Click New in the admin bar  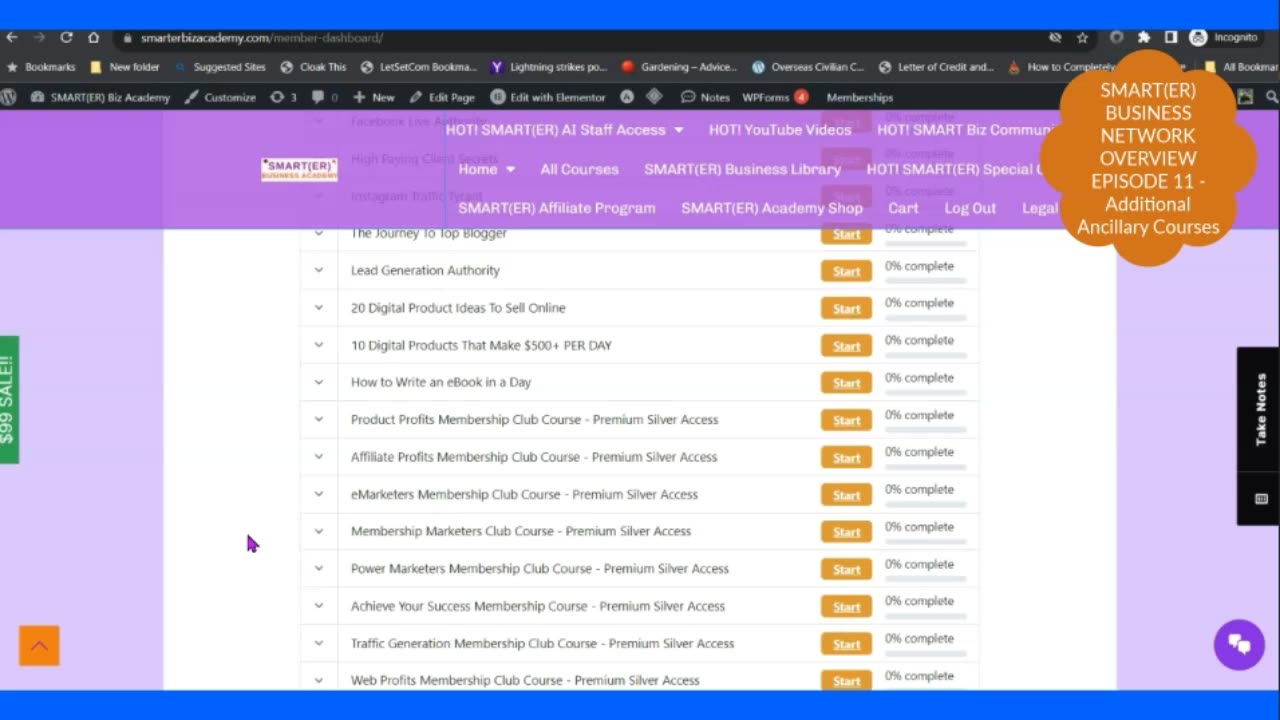pos(374,97)
